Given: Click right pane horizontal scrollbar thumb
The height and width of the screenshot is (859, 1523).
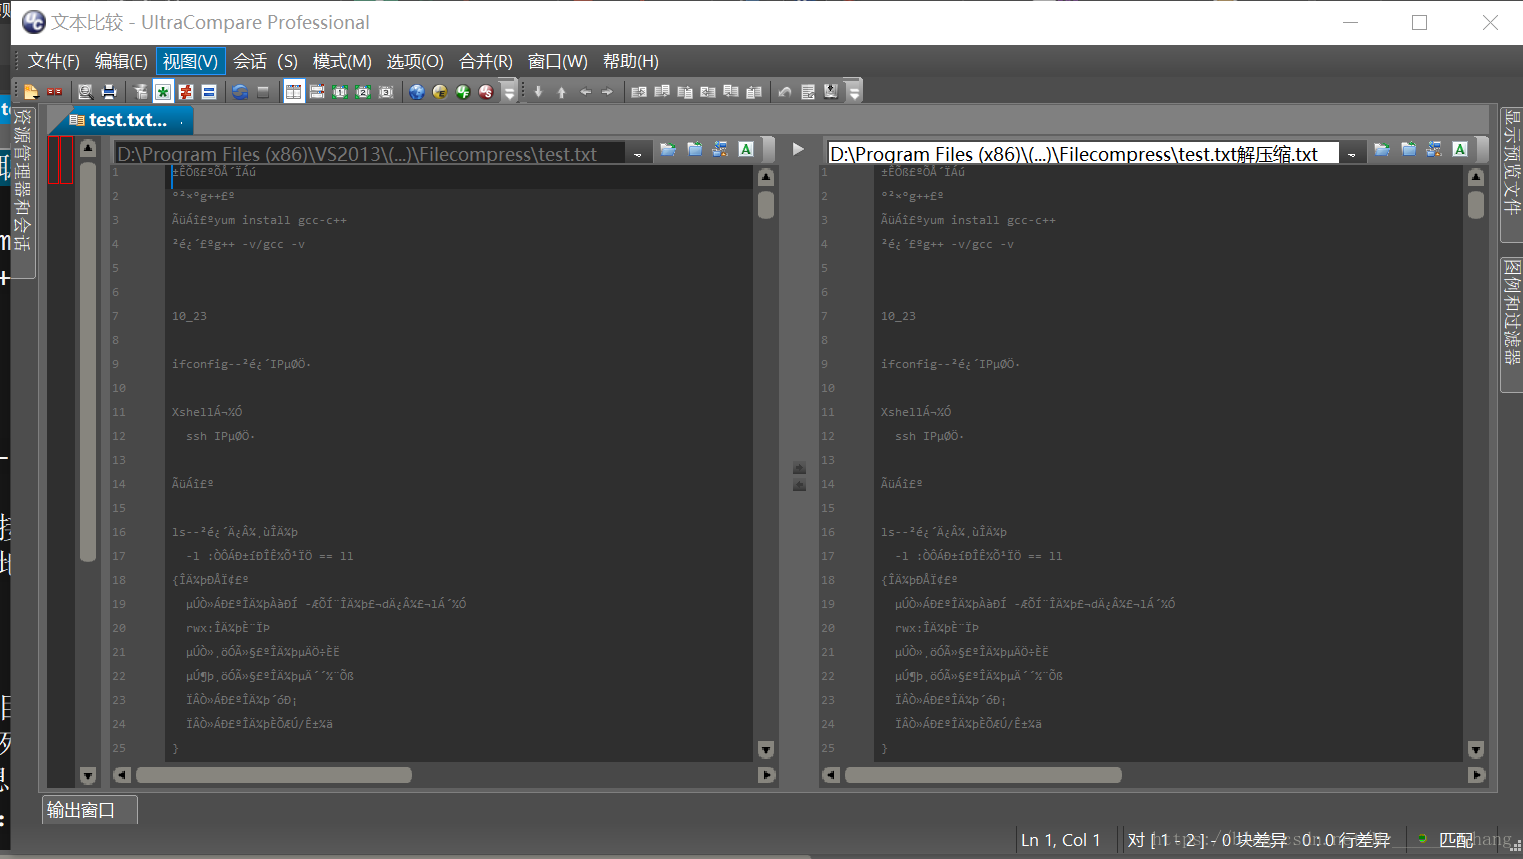Looking at the screenshot, I should pyautogui.click(x=983, y=775).
